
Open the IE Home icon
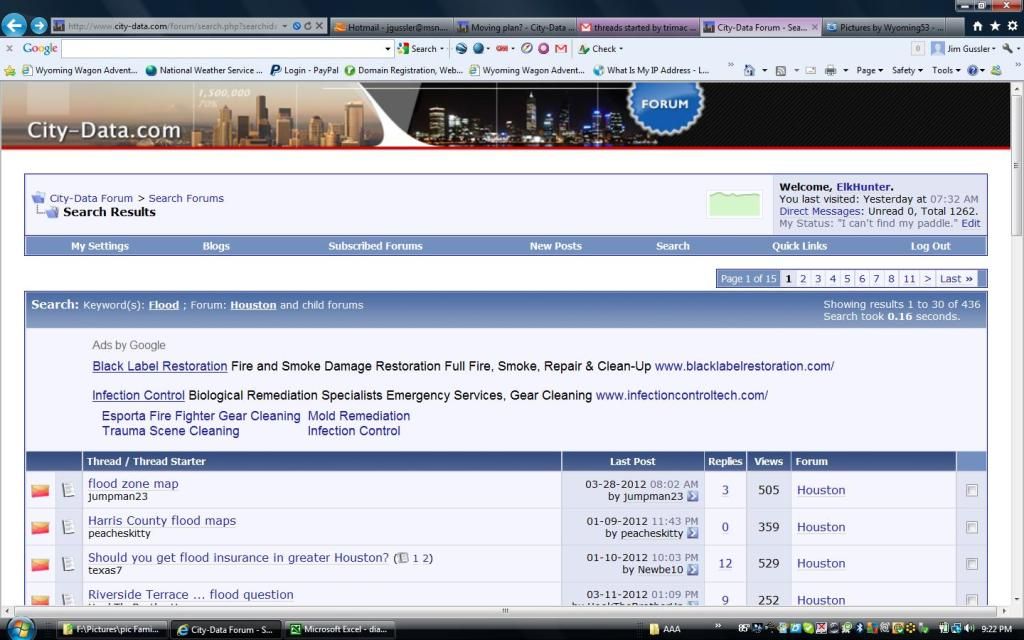coord(978,26)
